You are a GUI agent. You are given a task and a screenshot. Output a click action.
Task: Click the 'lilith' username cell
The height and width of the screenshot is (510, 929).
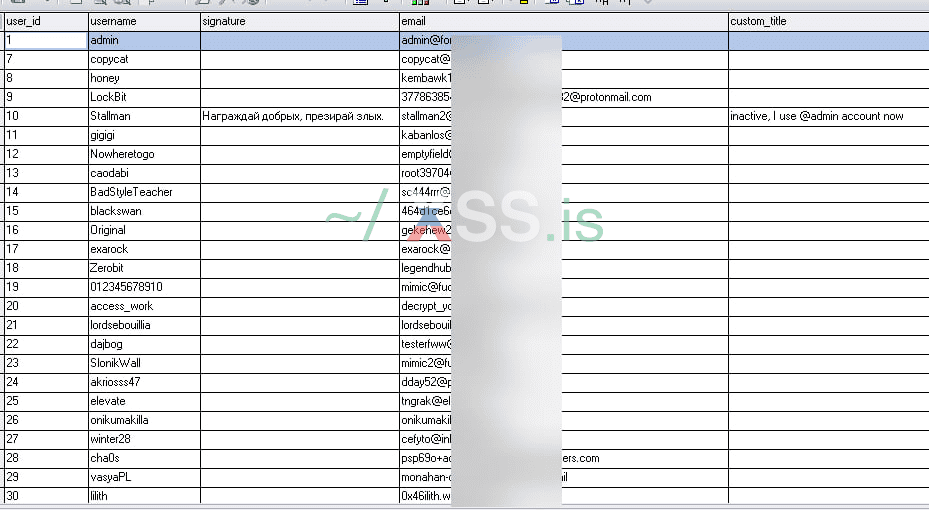pos(144,496)
